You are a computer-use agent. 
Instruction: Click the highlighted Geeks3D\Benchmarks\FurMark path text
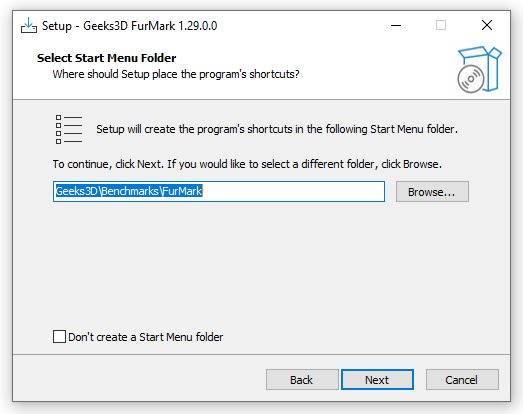[129, 191]
